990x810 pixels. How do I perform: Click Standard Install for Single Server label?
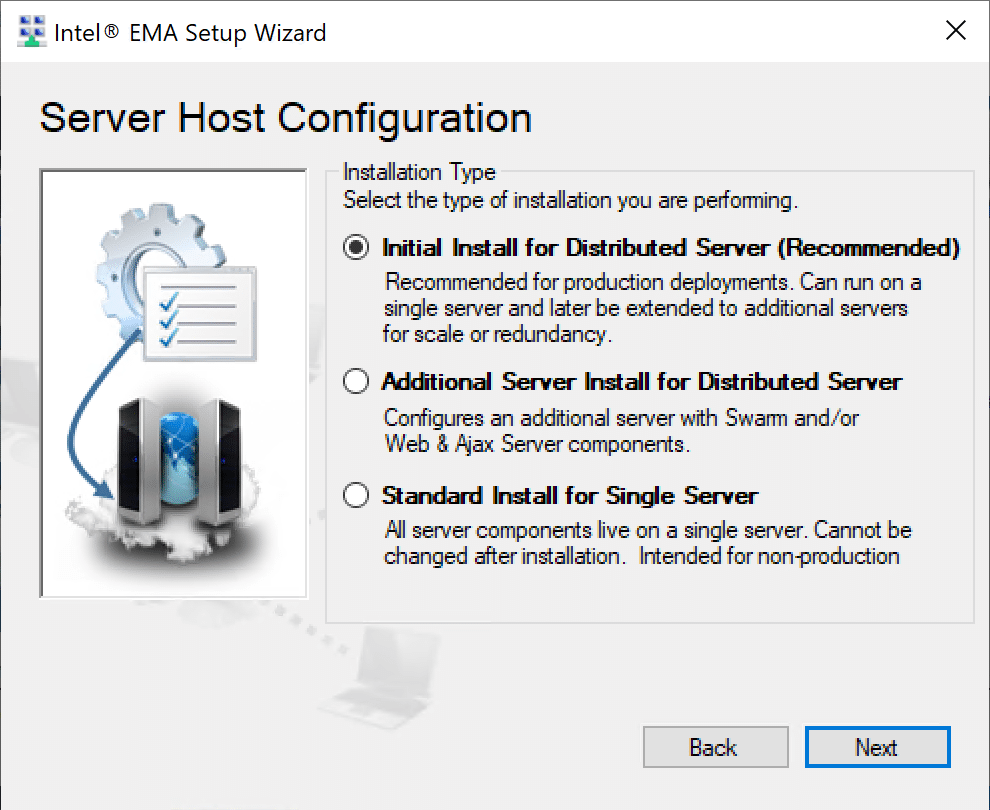[570, 496]
